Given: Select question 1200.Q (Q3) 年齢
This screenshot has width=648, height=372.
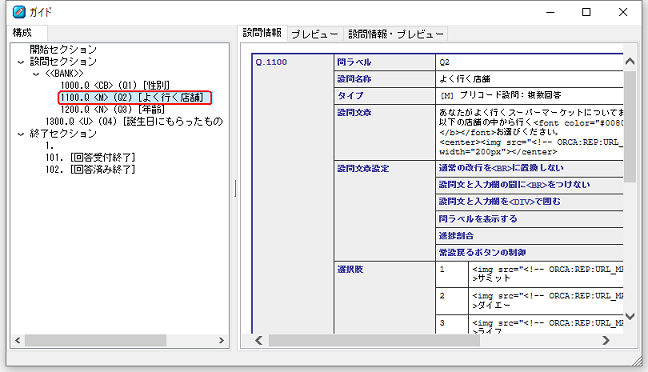Looking at the screenshot, I should 112,110.
